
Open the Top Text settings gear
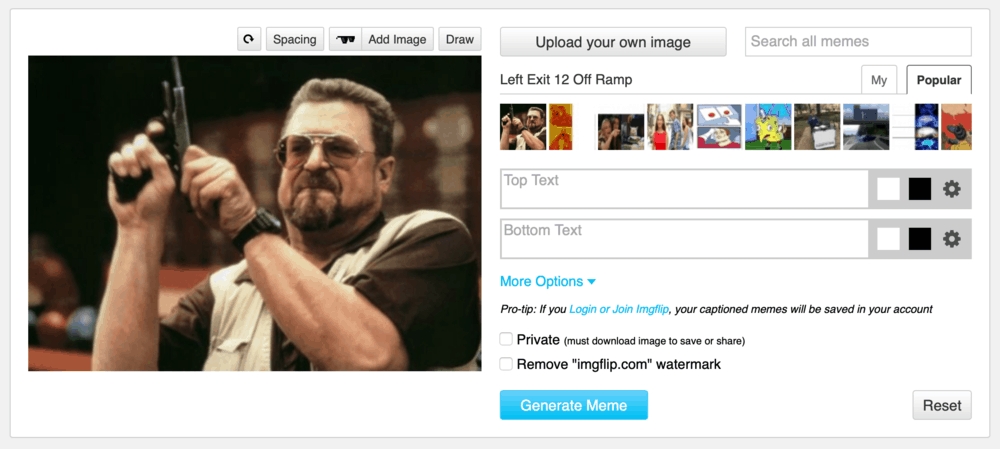pyautogui.click(x=951, y=189)
